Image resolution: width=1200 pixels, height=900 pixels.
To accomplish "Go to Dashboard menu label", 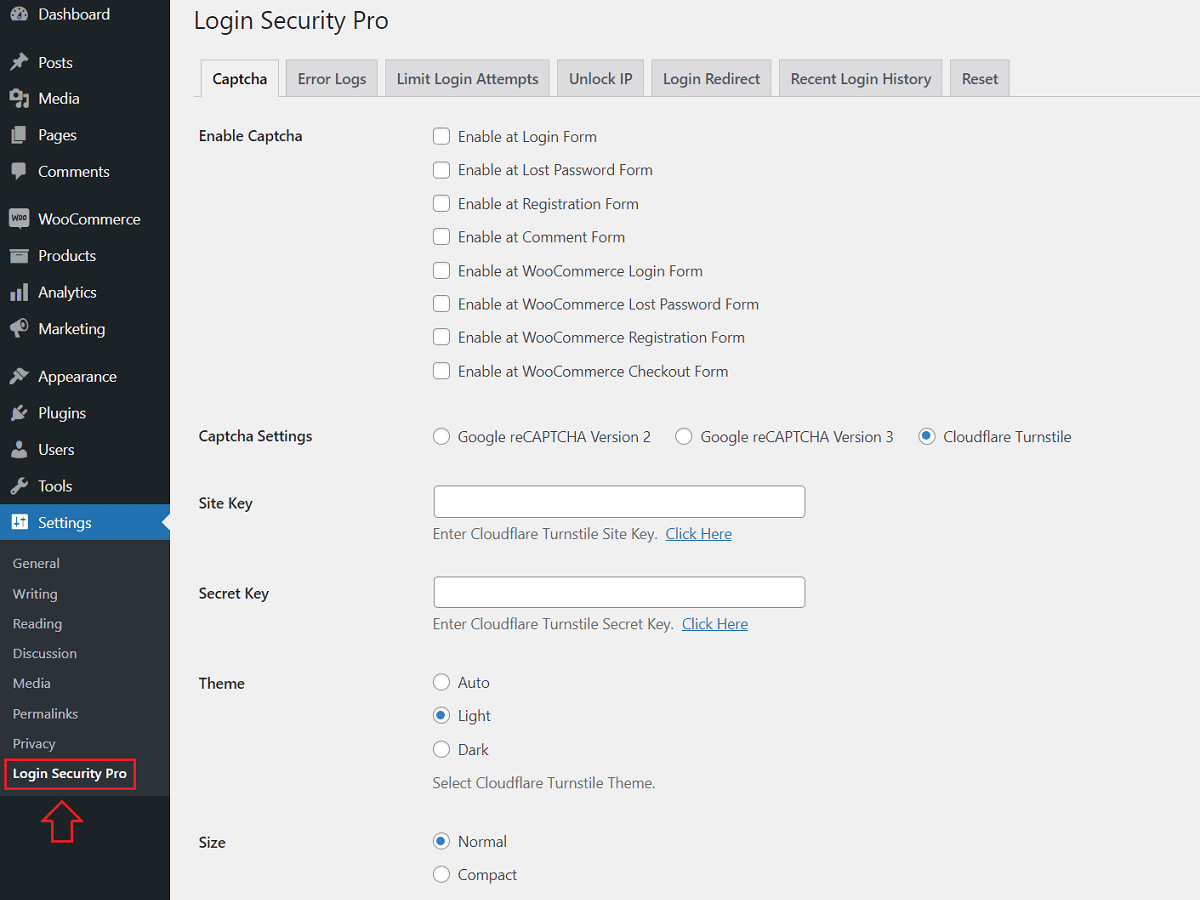I will coord(74,14).
